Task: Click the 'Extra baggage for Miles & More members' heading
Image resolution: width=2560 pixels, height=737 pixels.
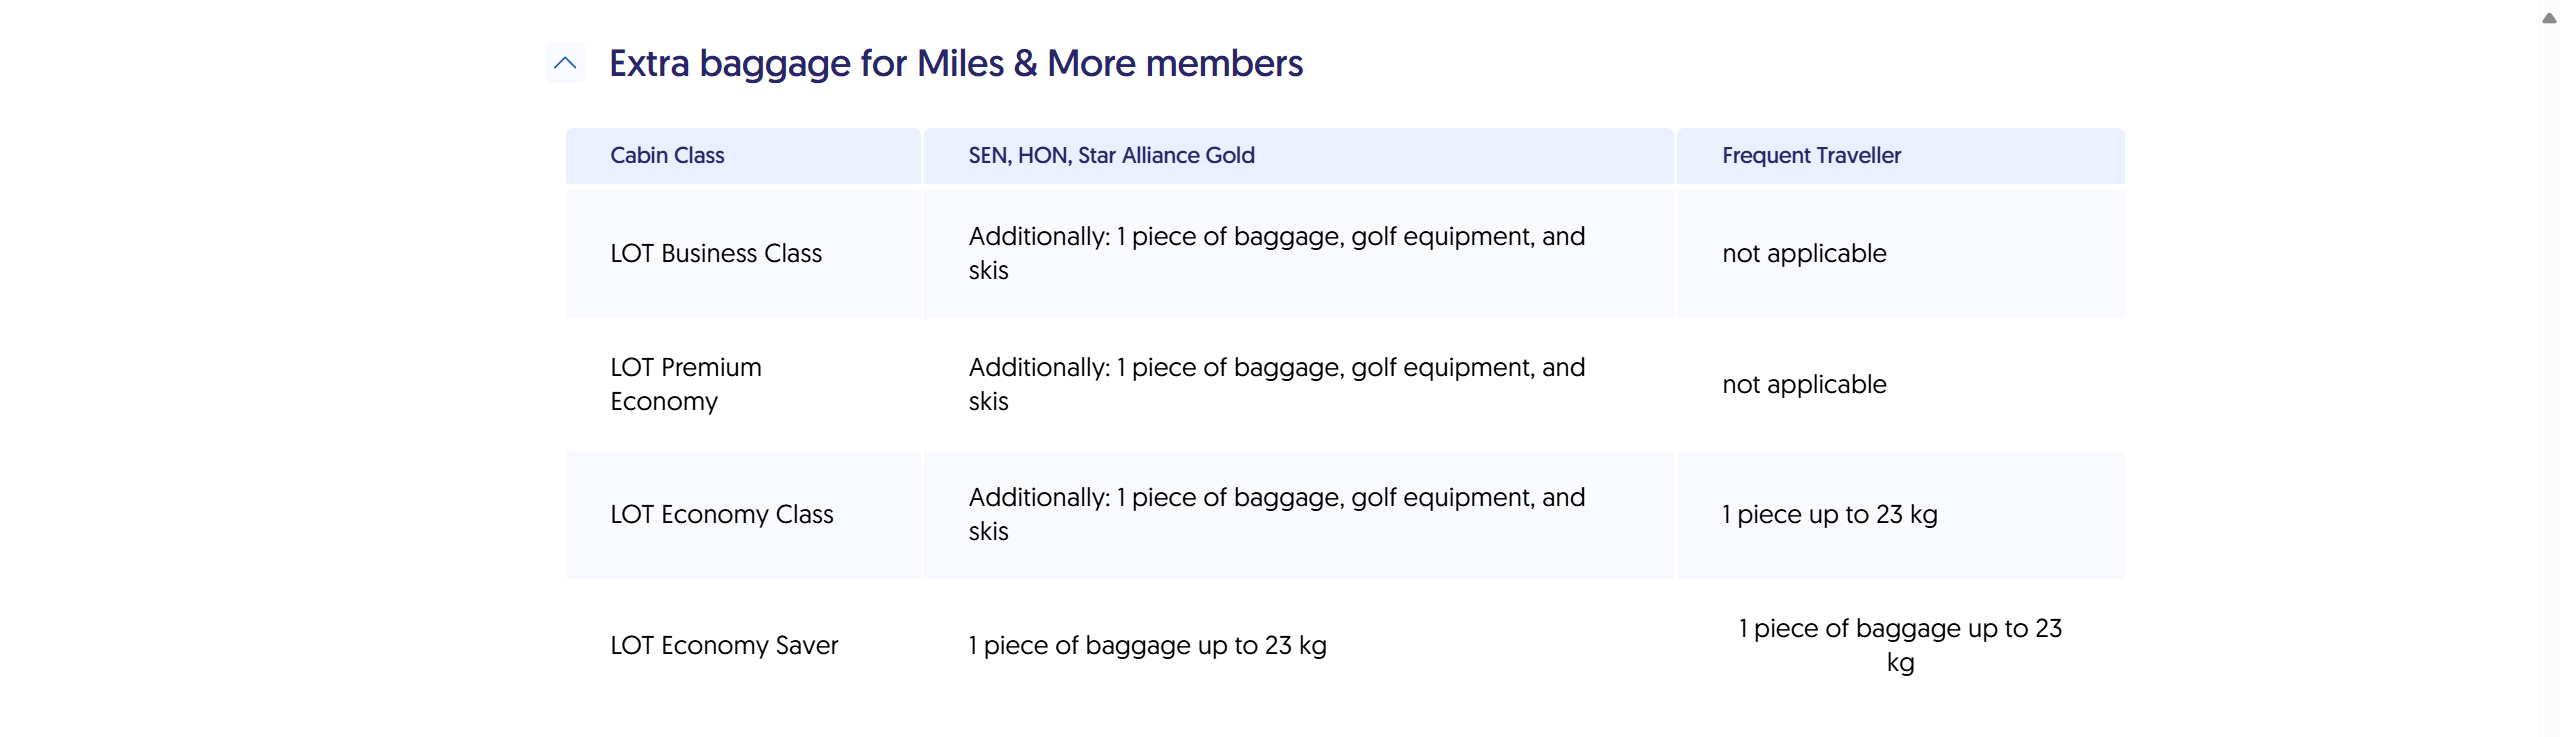Action: [955, 63]
